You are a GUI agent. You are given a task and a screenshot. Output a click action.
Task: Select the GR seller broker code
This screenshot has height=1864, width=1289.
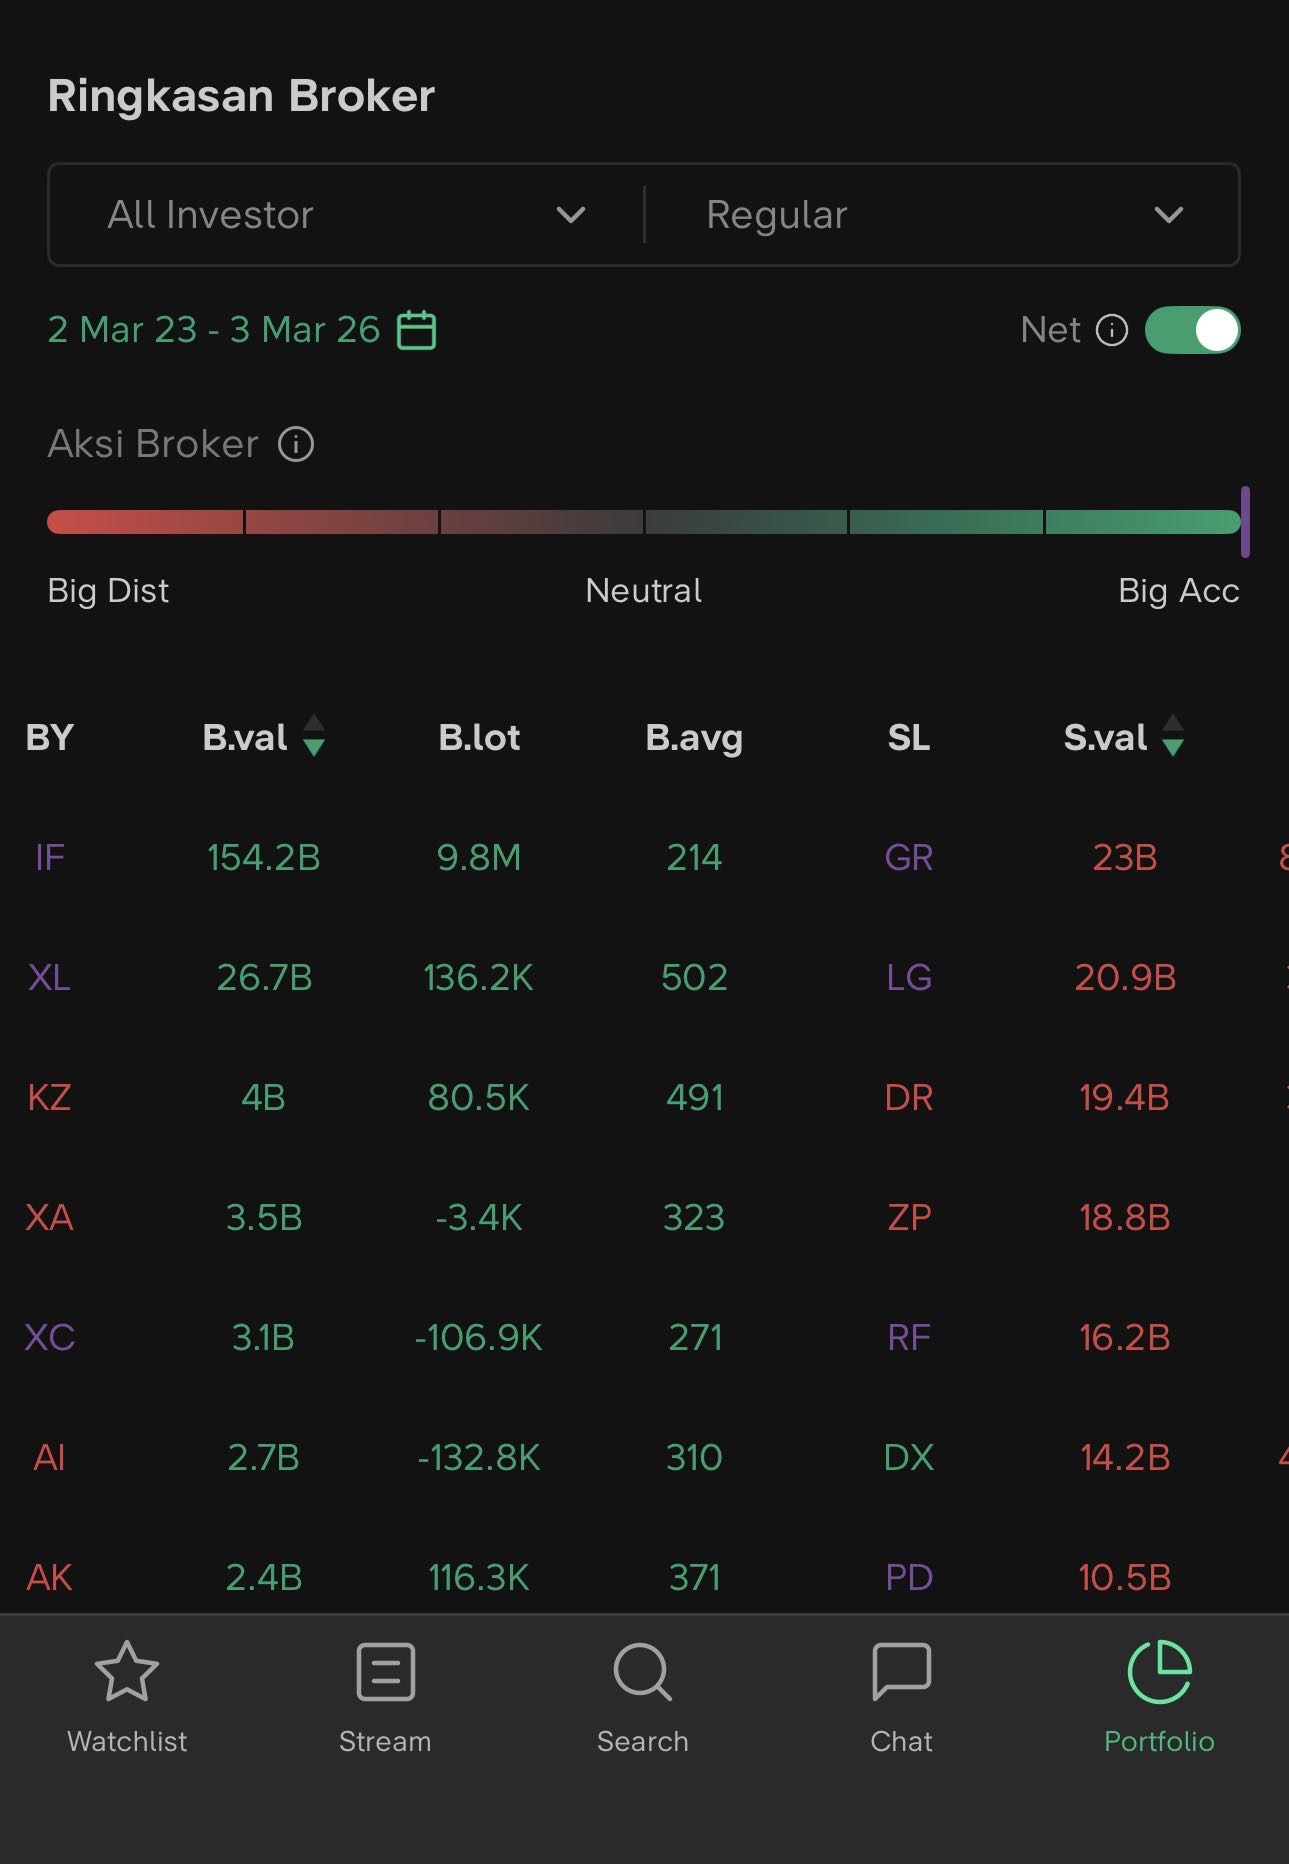point(908,858)
